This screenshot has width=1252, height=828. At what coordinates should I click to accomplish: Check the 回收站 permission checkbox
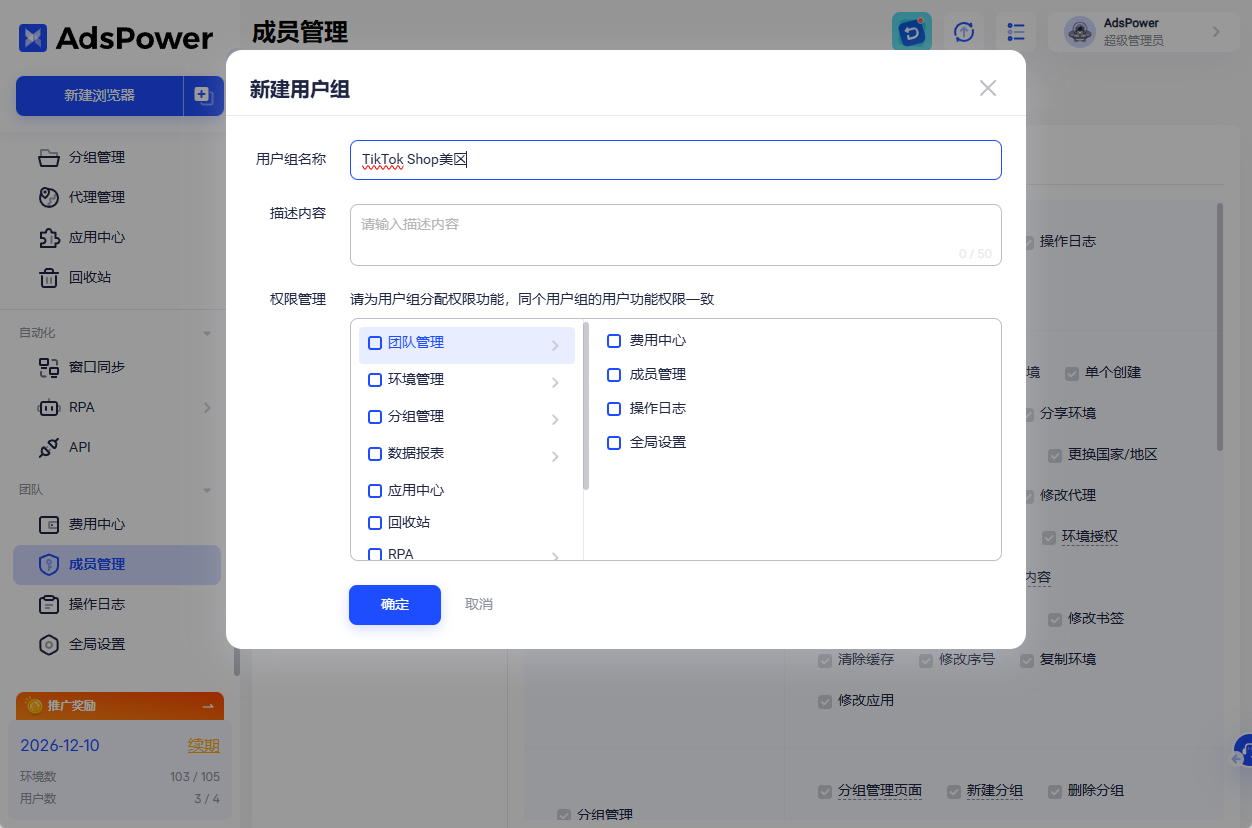(375, 523)
